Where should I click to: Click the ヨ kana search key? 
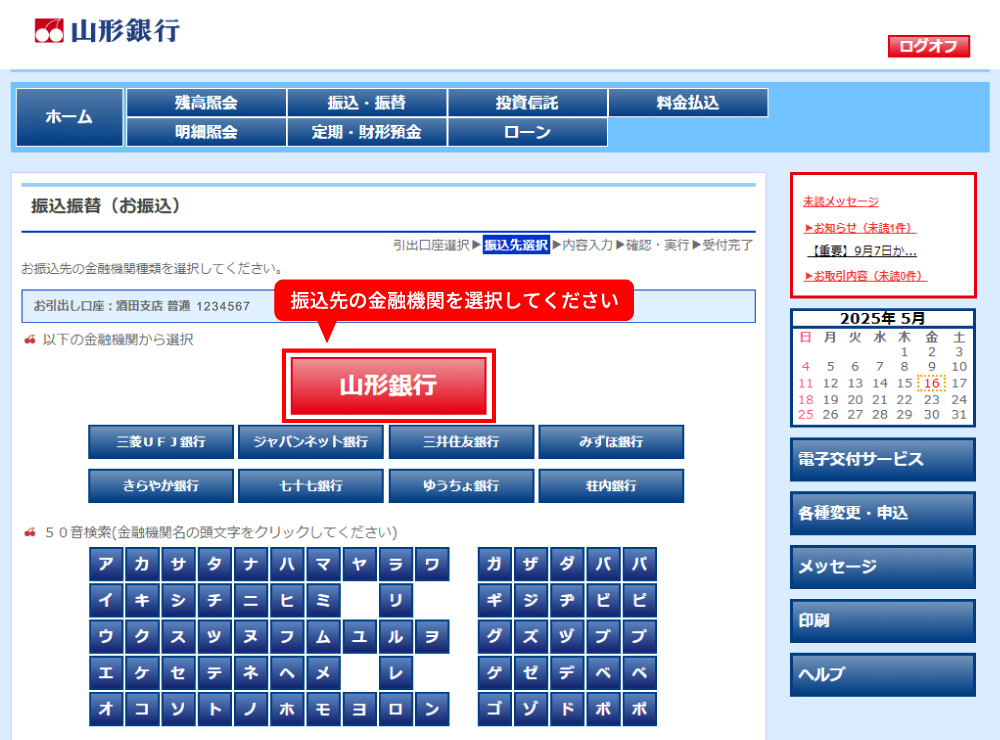(359, 709)
